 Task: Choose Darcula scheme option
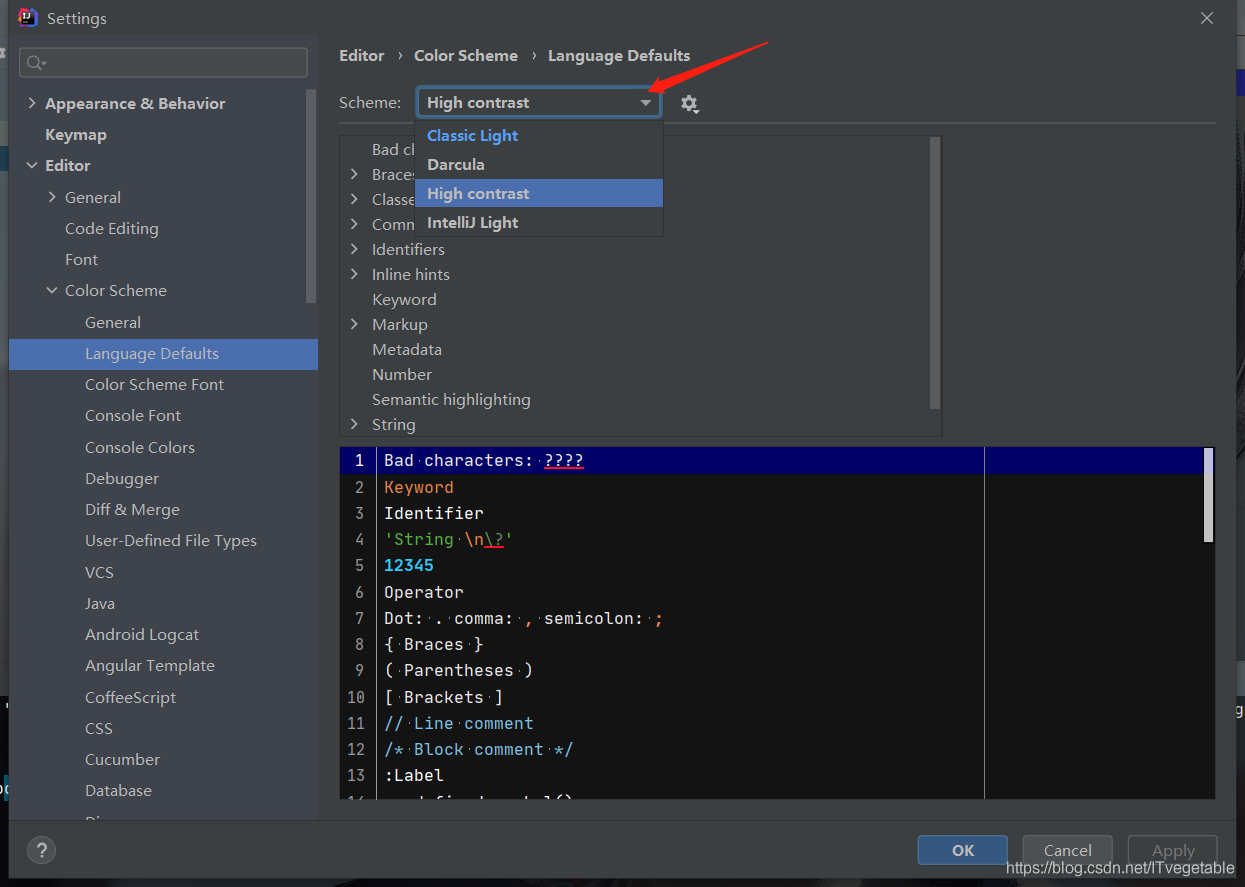pos(539,165)
